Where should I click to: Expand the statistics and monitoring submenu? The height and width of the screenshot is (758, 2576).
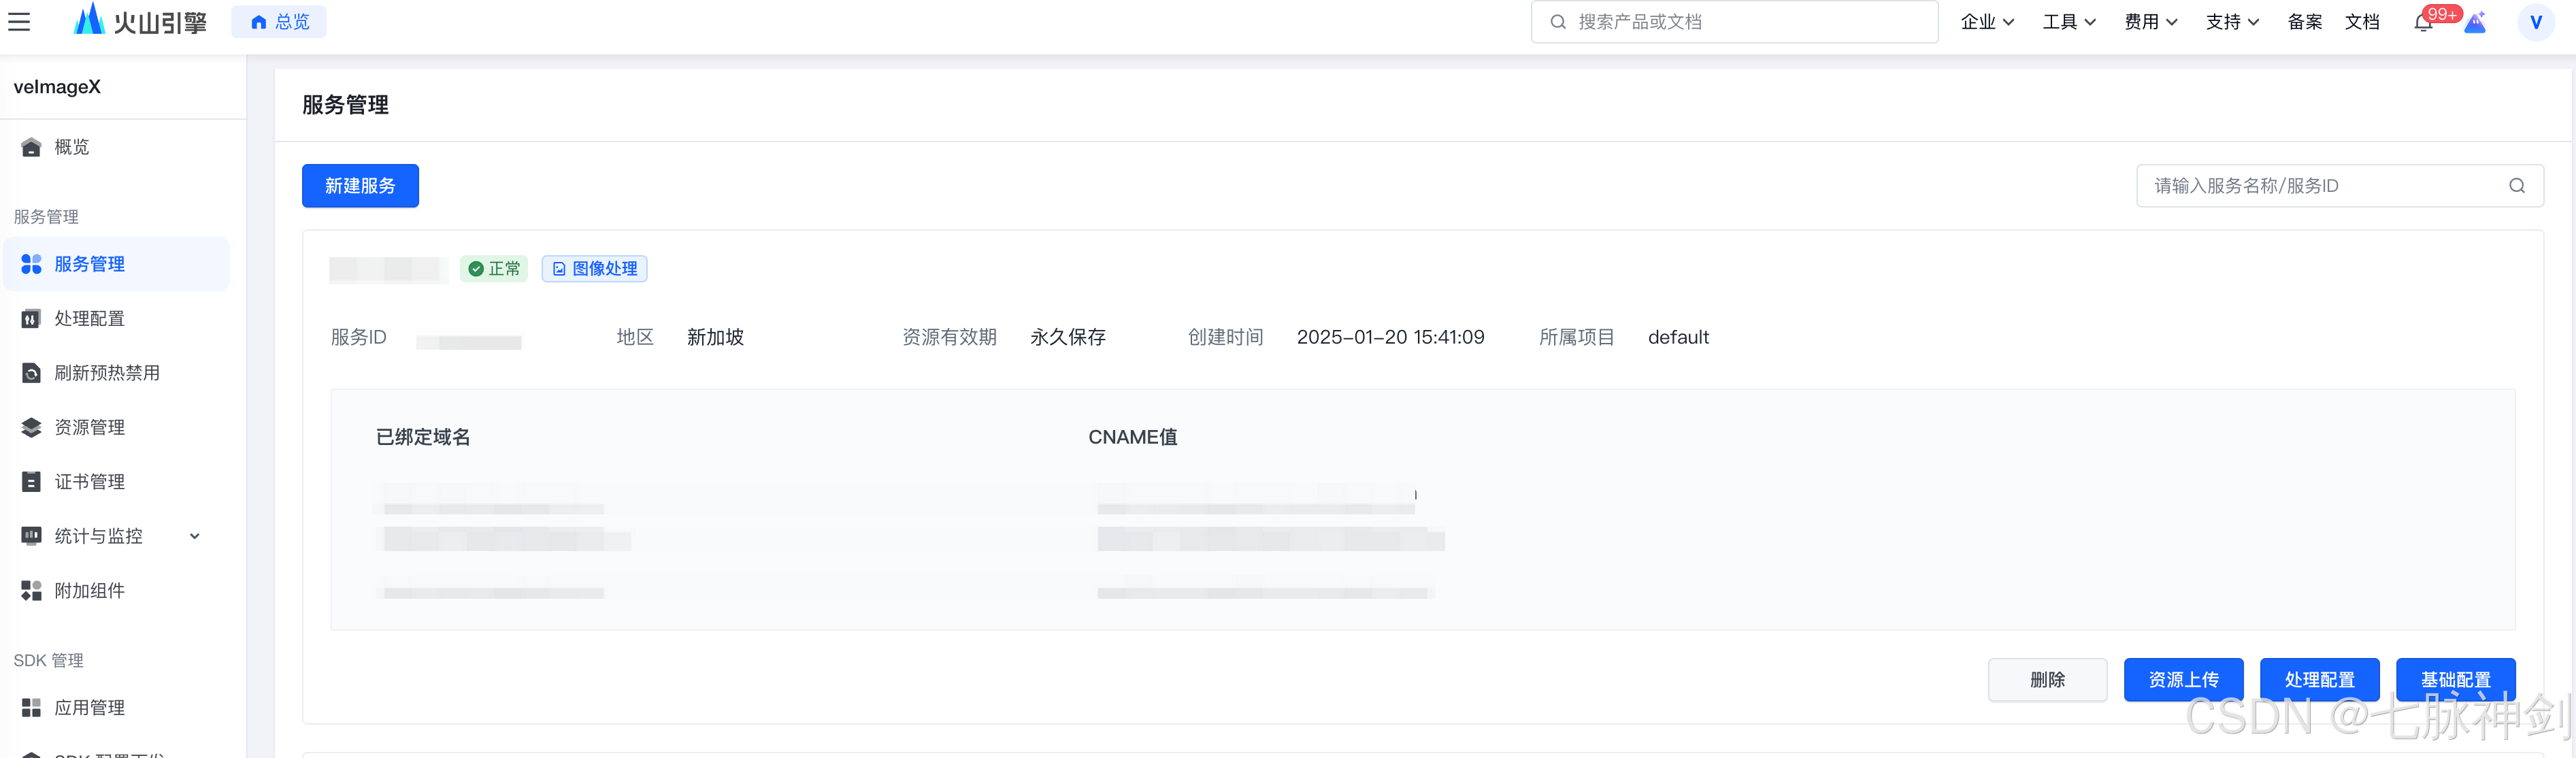[x=195, y=536]
